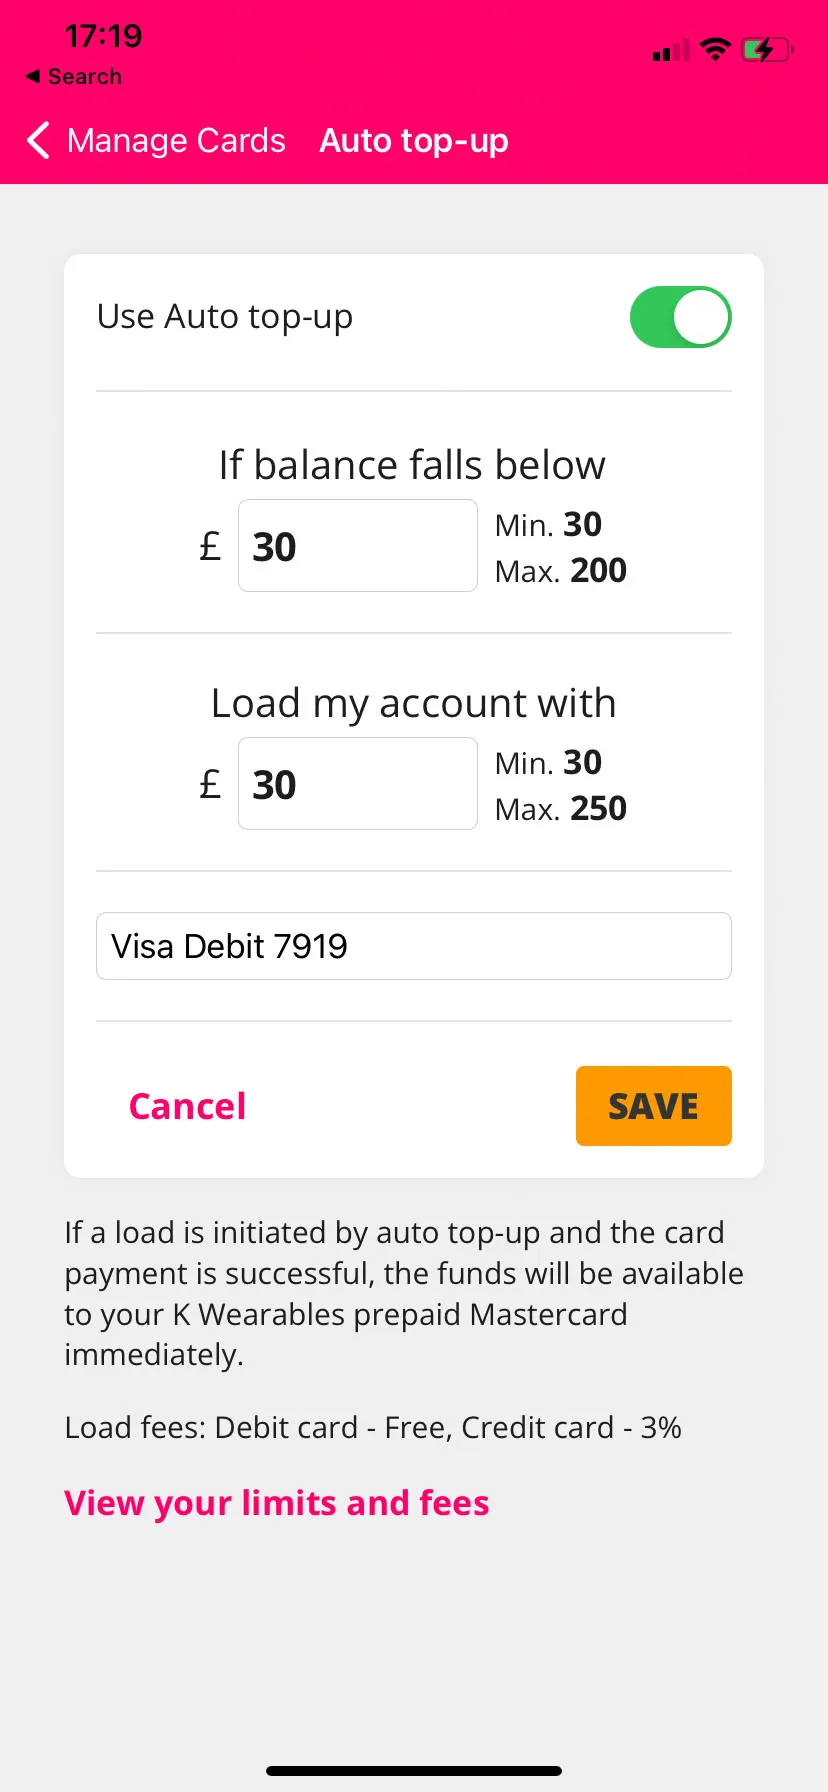Tap the battery charging icon
The image size is (828, 1792).
(x=767, y=49)
